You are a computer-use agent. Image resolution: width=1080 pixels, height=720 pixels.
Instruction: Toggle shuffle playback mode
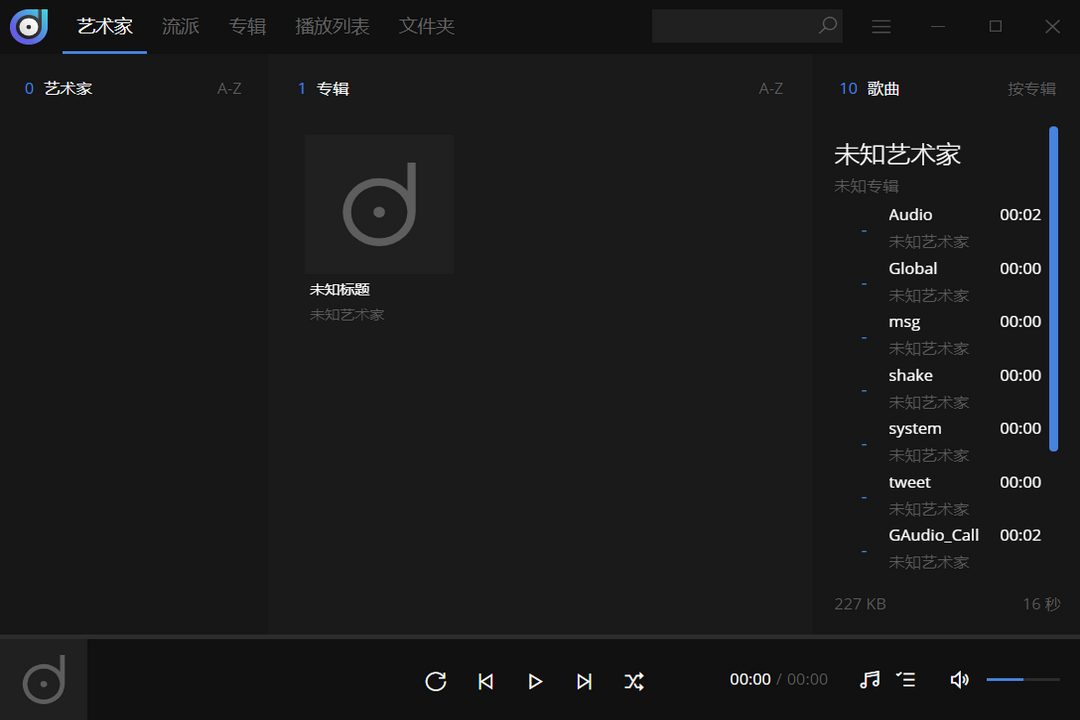tap(634, 681)
